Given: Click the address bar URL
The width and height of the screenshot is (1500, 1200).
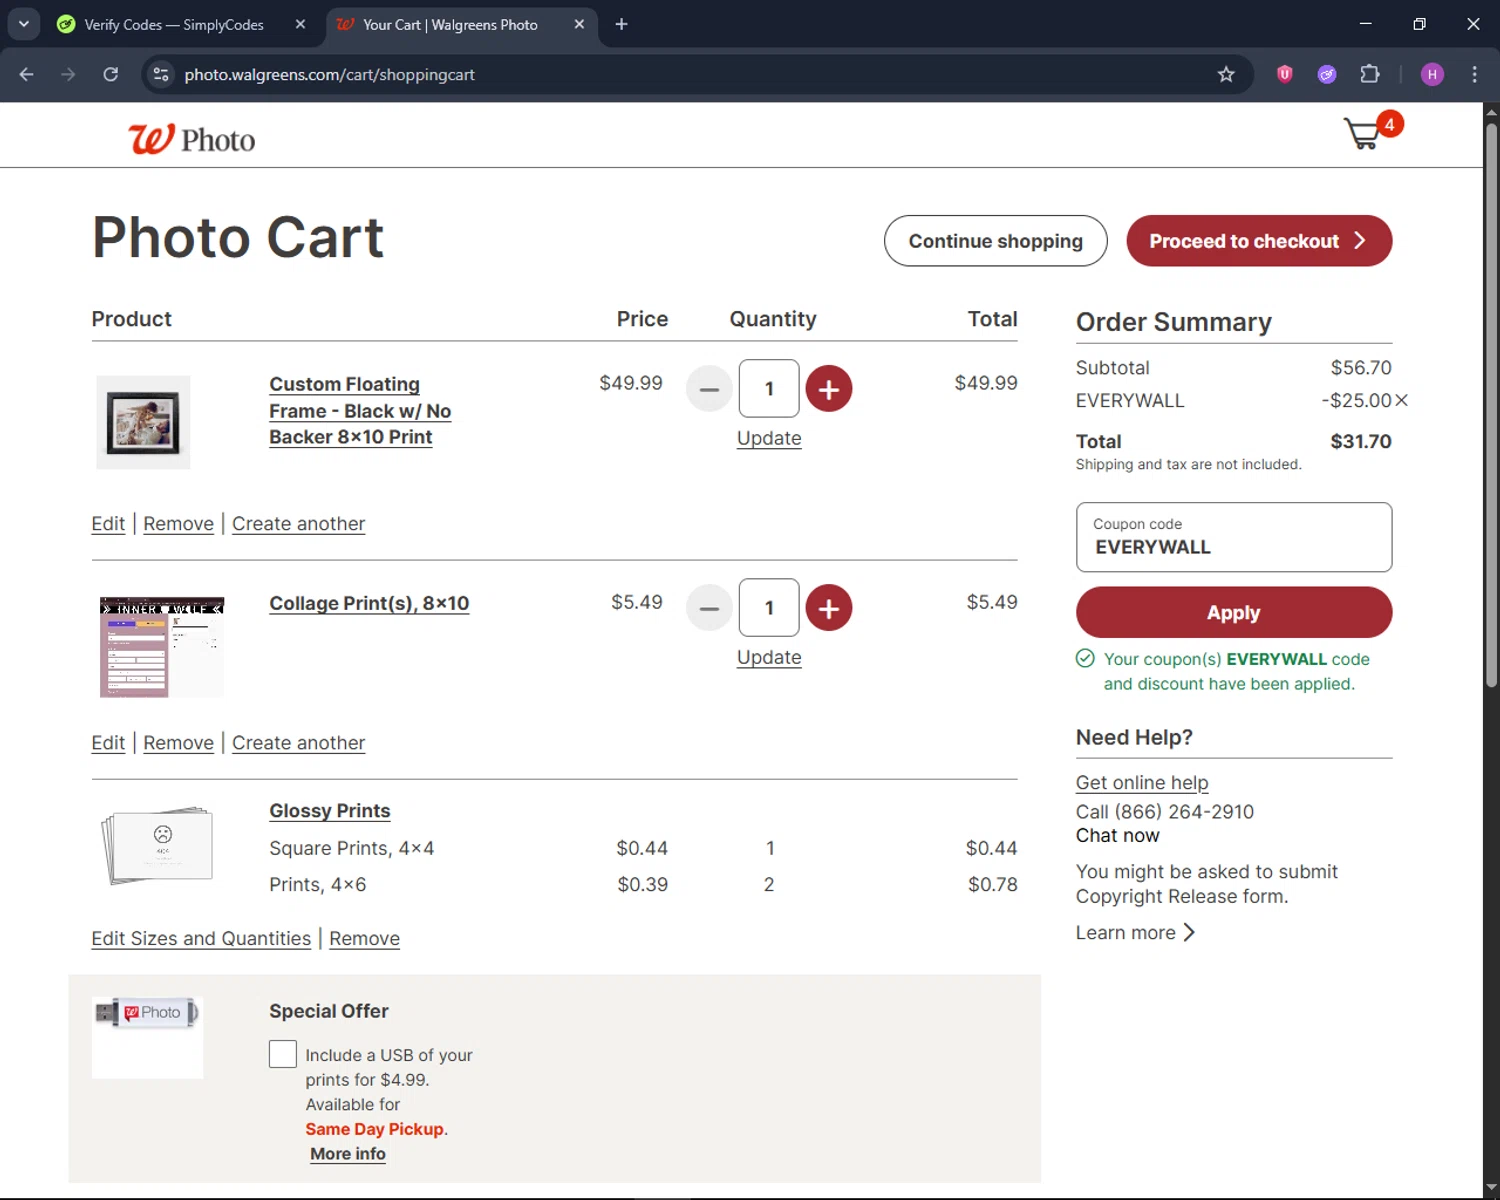Looking at the screenshot, I should point(329,74).
